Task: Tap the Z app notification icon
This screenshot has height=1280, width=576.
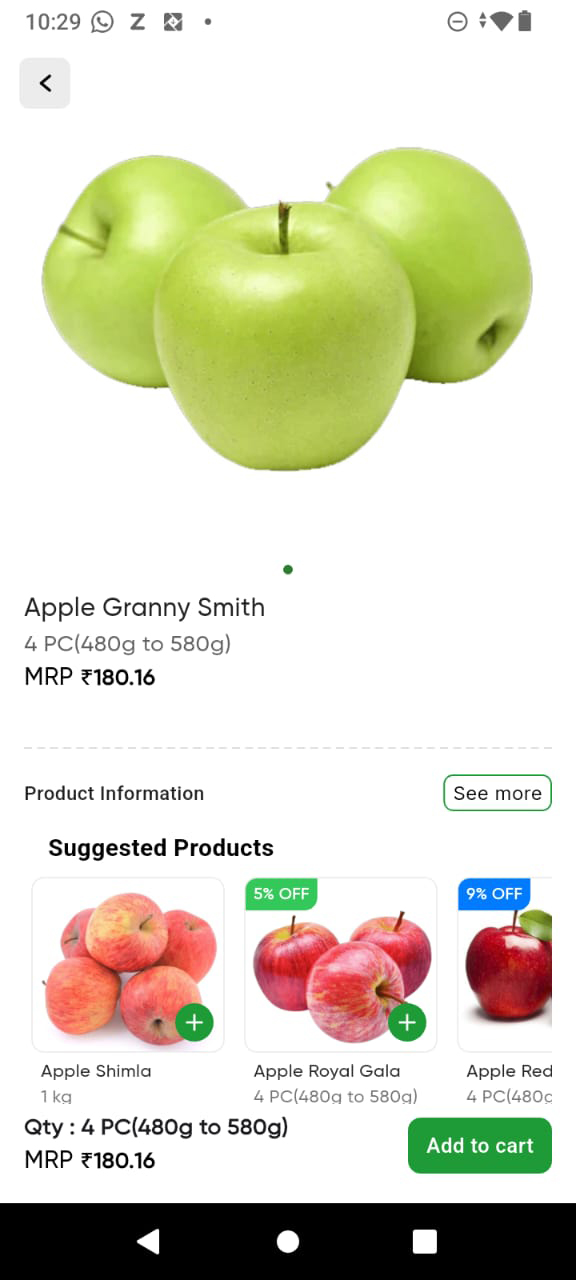Action: pos(137,21)
